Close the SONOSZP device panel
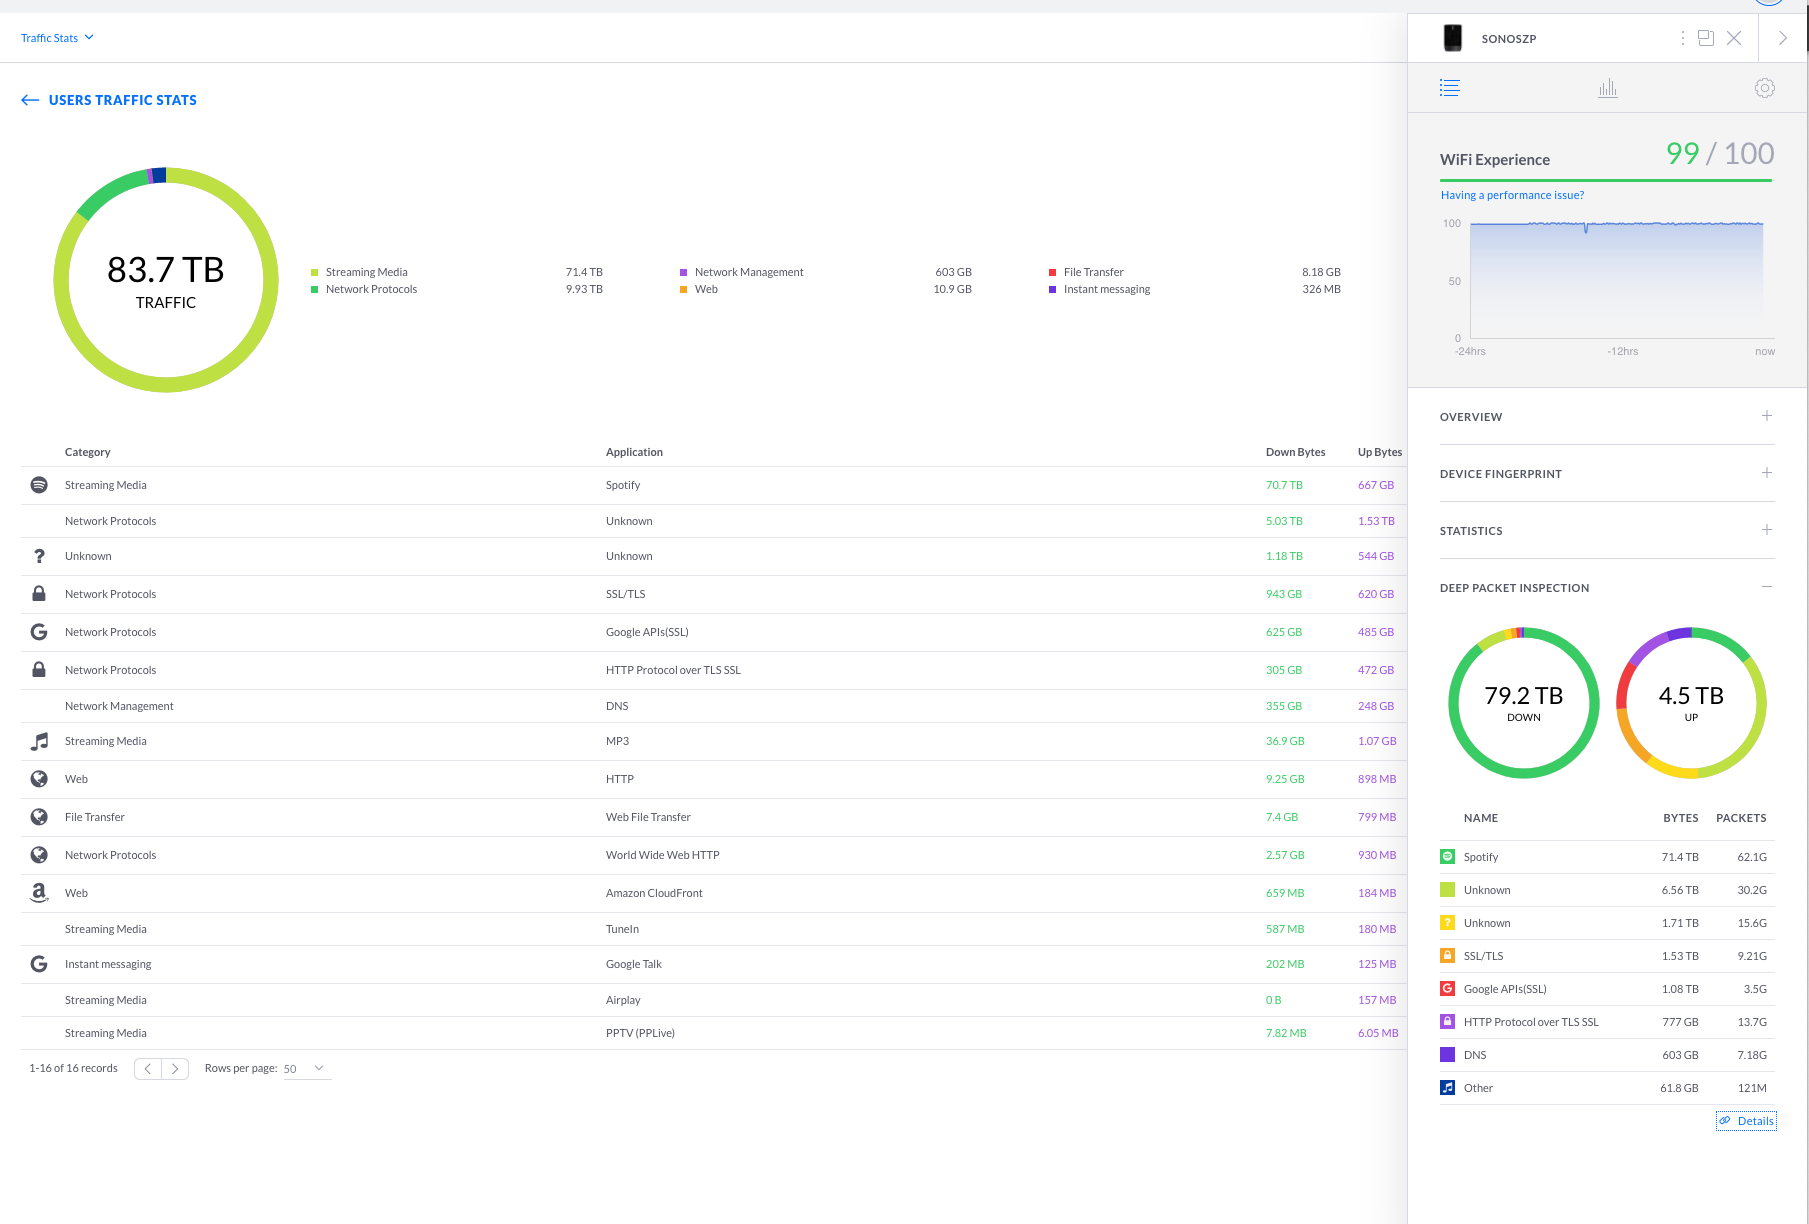1809x1224 pixels. [1734, 38]
